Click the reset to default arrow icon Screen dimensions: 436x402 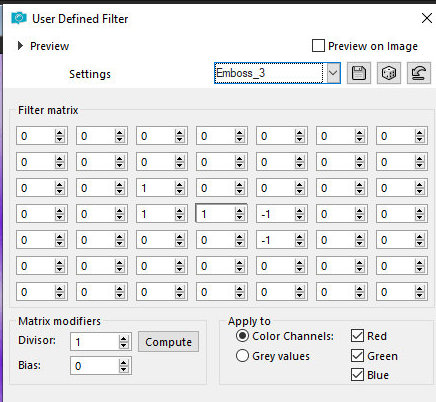(419, 73)
